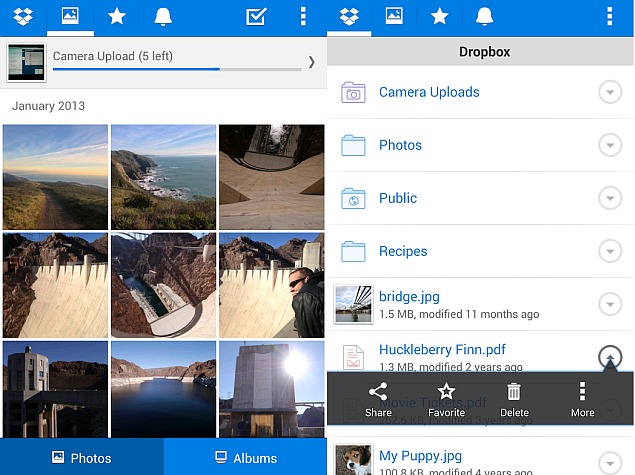Open the dam looking-down photo
This screenshot has width=635, height=475.
pyautogui.click(x=272, y=177)
